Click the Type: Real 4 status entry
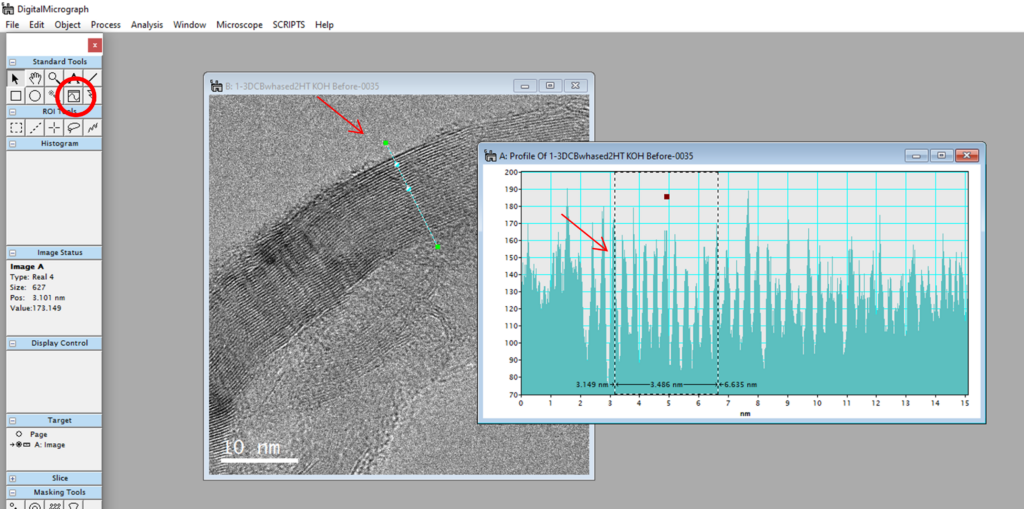 click(32, 276)
